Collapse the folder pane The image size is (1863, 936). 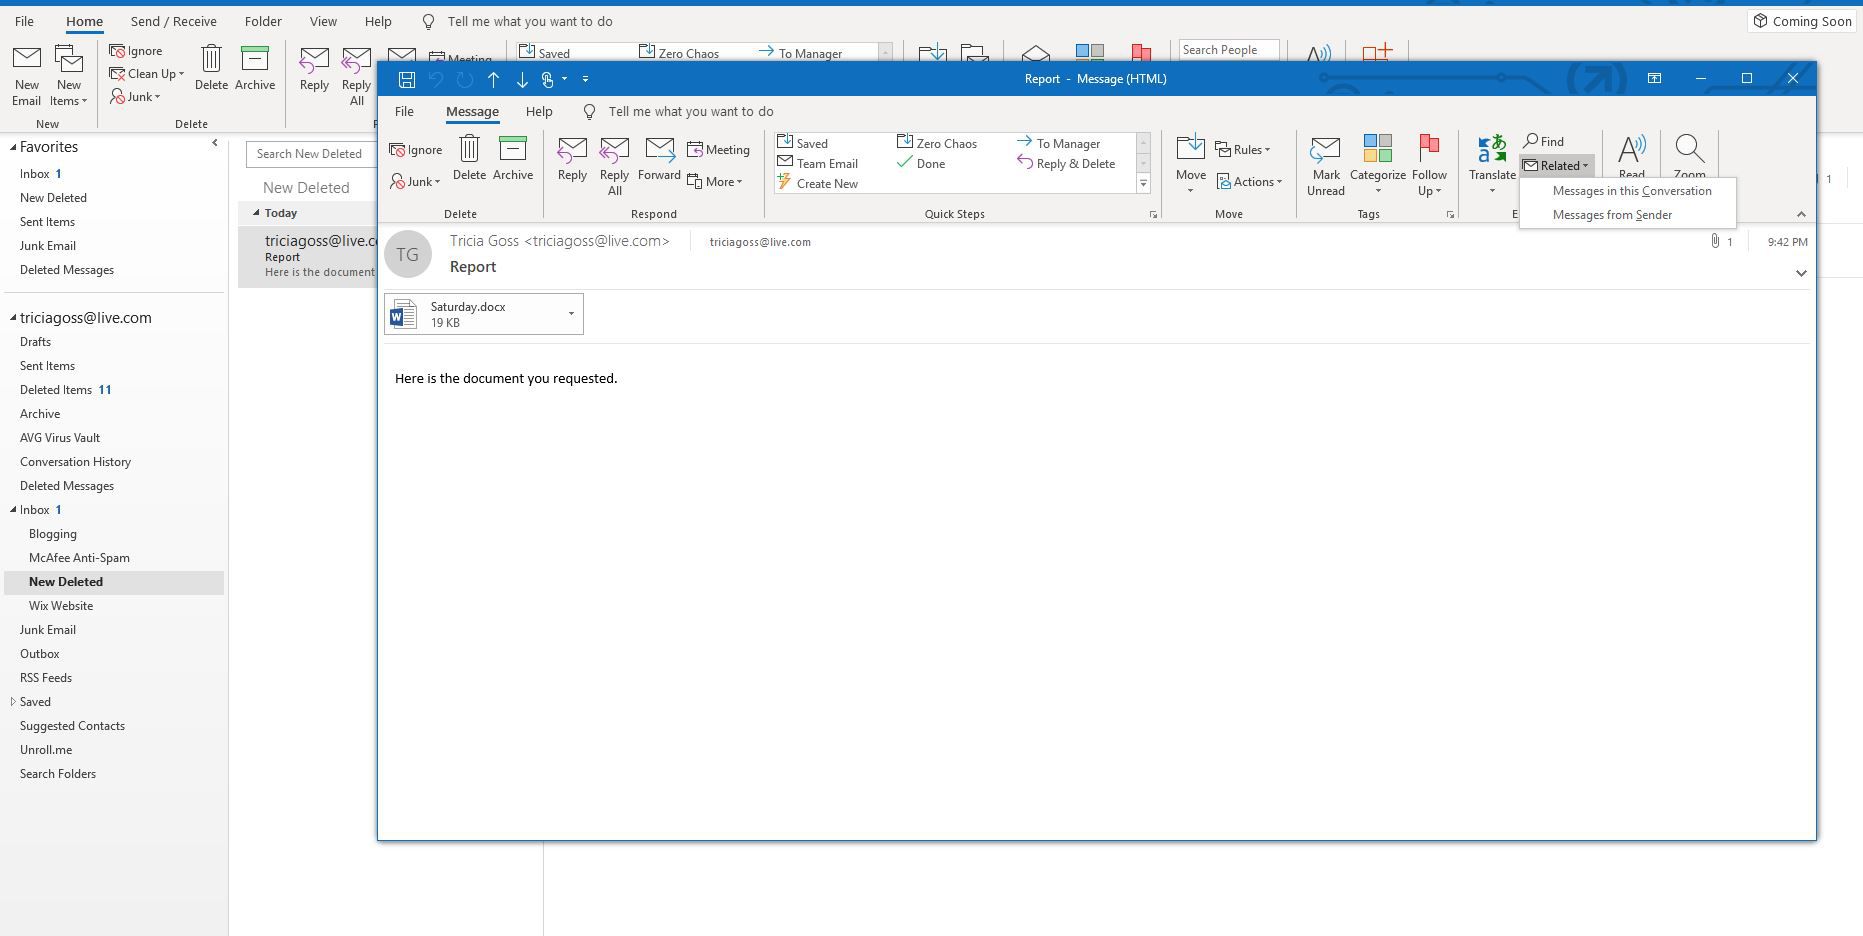point(214,144)
